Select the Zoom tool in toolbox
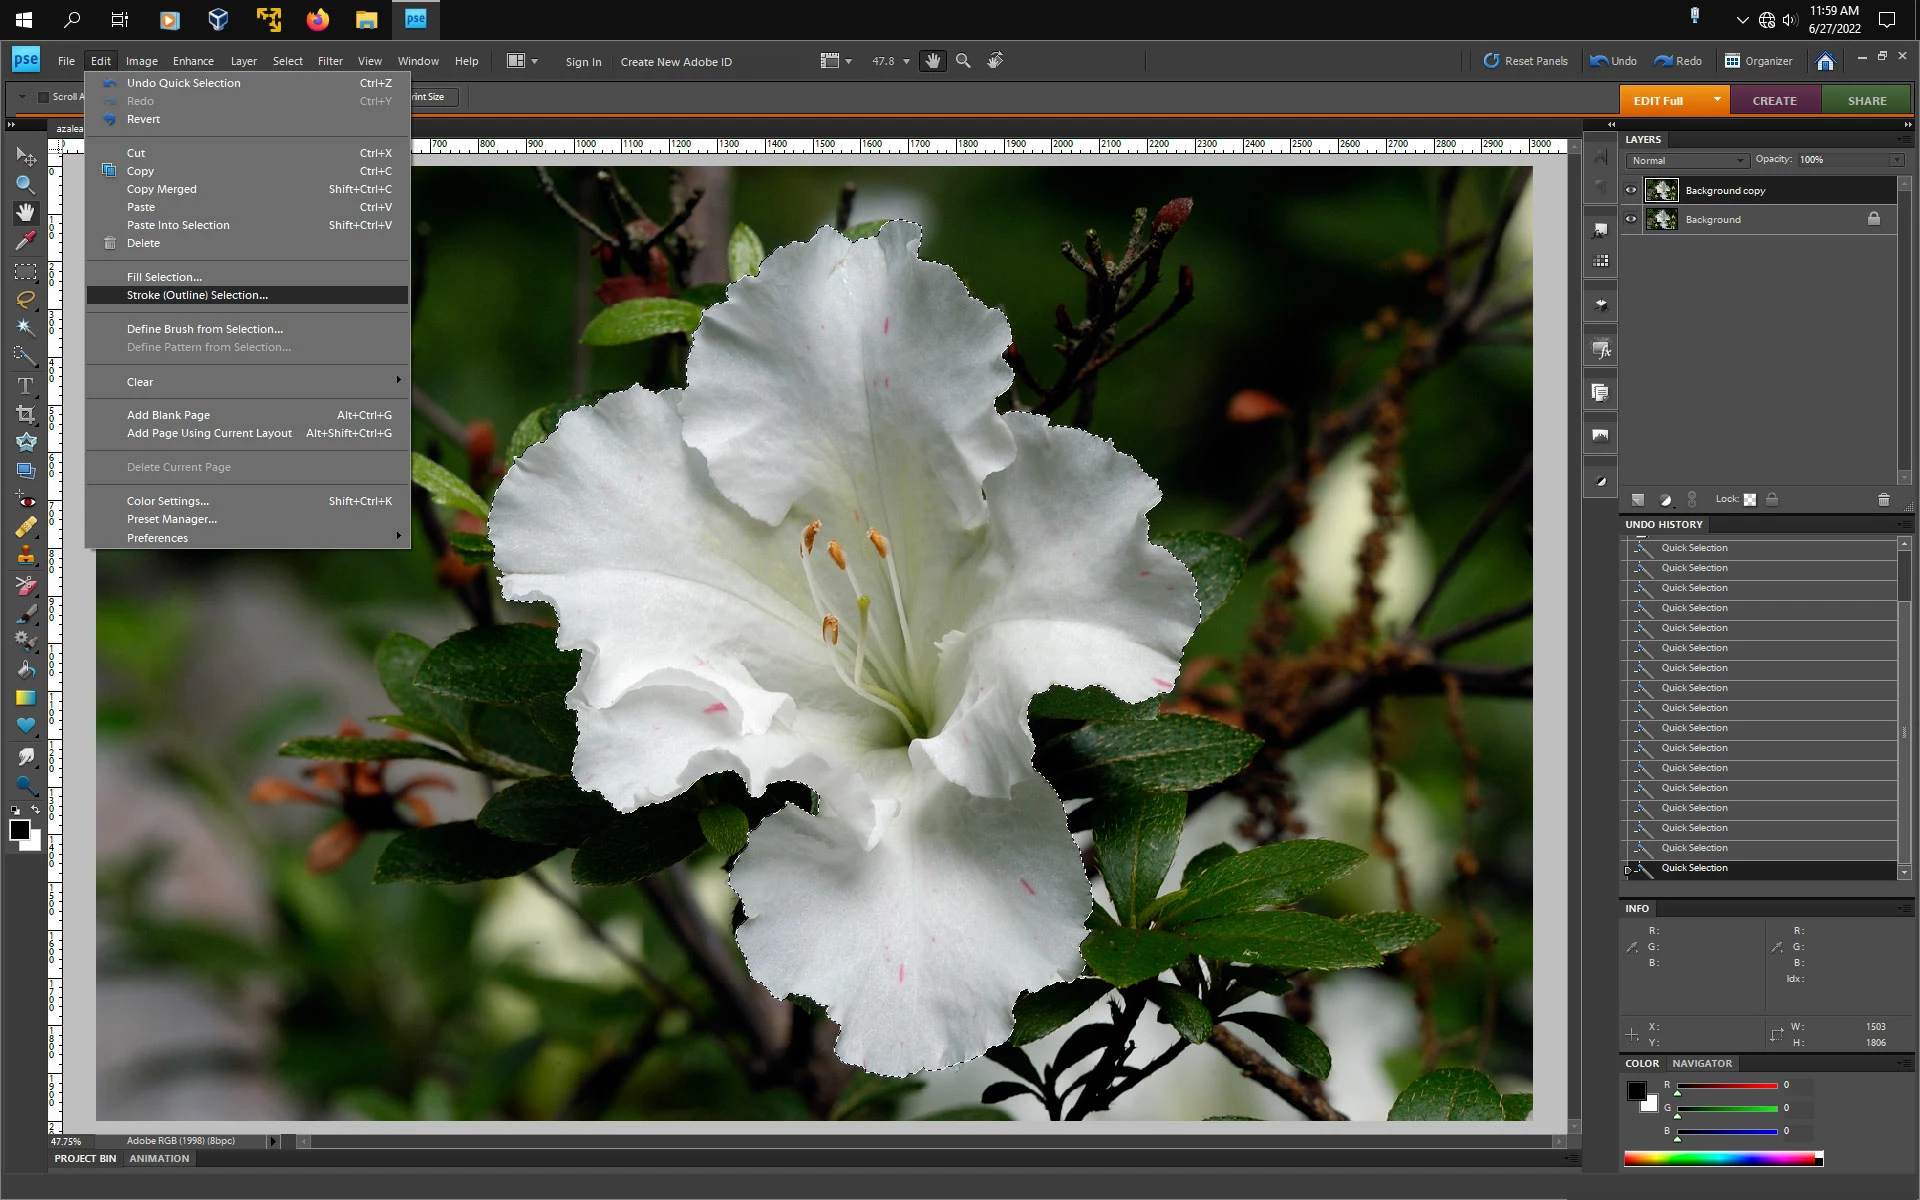Screen dimensions: 1920x1200 coord(26,184)
